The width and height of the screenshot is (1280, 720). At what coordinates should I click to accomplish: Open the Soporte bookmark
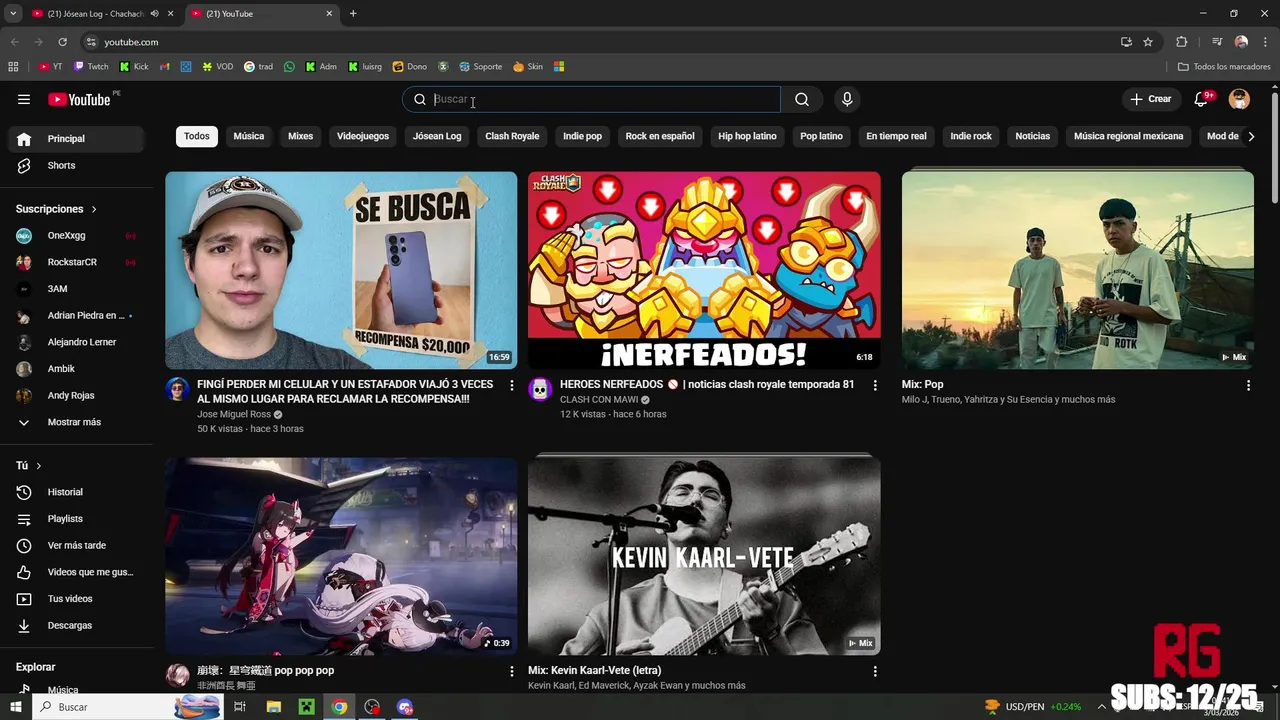click(x=480, y=67)
